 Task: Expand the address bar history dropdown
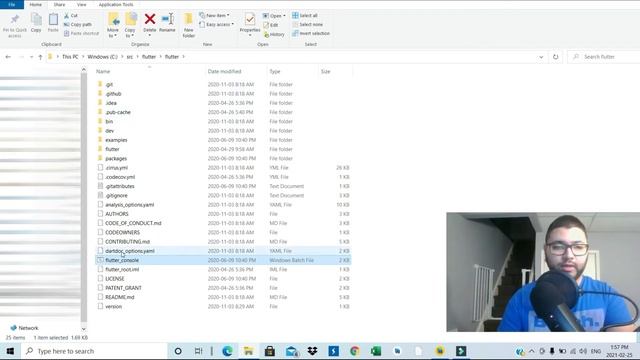pyautogui.click(x=541, y=57)
